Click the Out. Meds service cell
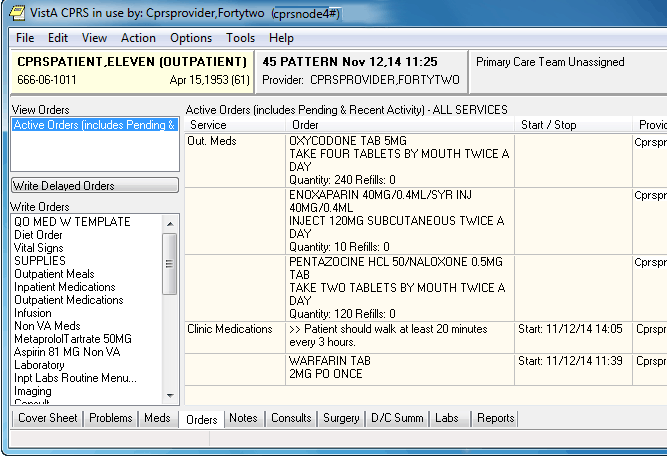The width and height of the screenshot is (667, 458). pyautogui.click(x=235, y=160)
